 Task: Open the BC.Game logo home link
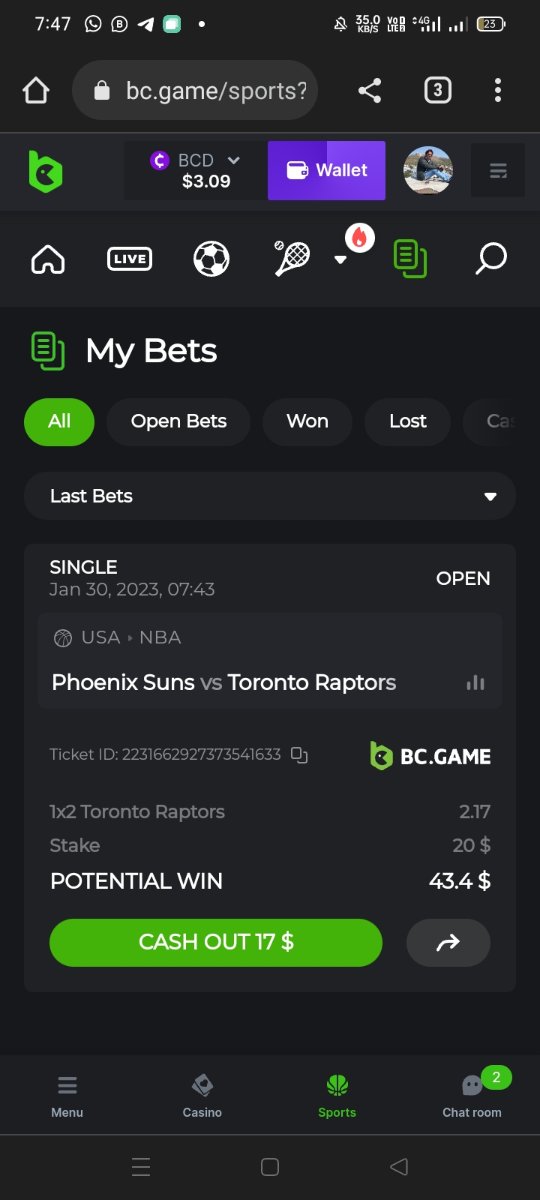[x=45, y=171]
